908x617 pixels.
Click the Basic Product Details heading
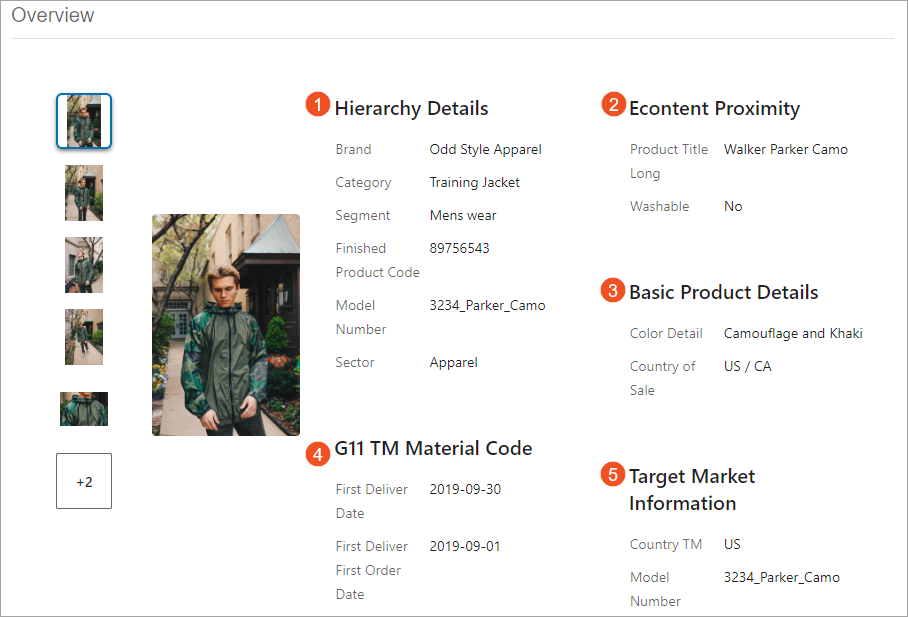(724, 292)
